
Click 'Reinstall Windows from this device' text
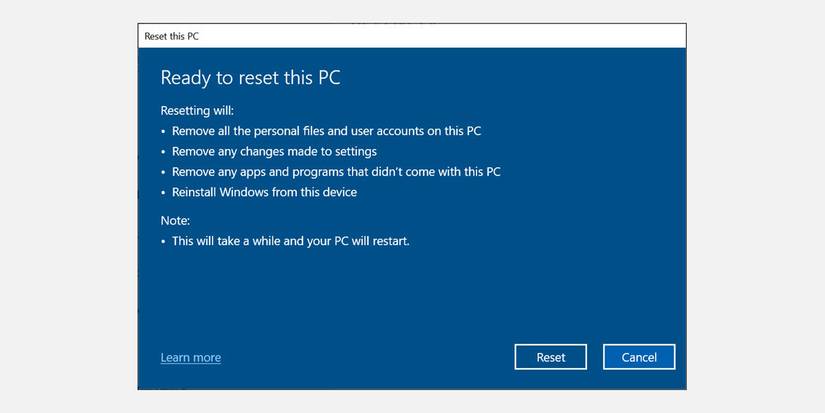(x=264, y=192)
